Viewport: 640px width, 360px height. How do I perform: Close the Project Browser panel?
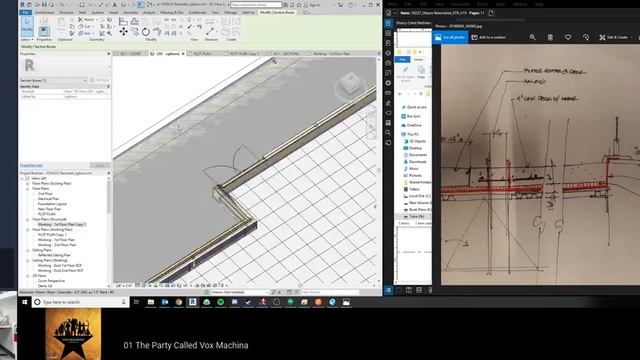pos(109,173)
